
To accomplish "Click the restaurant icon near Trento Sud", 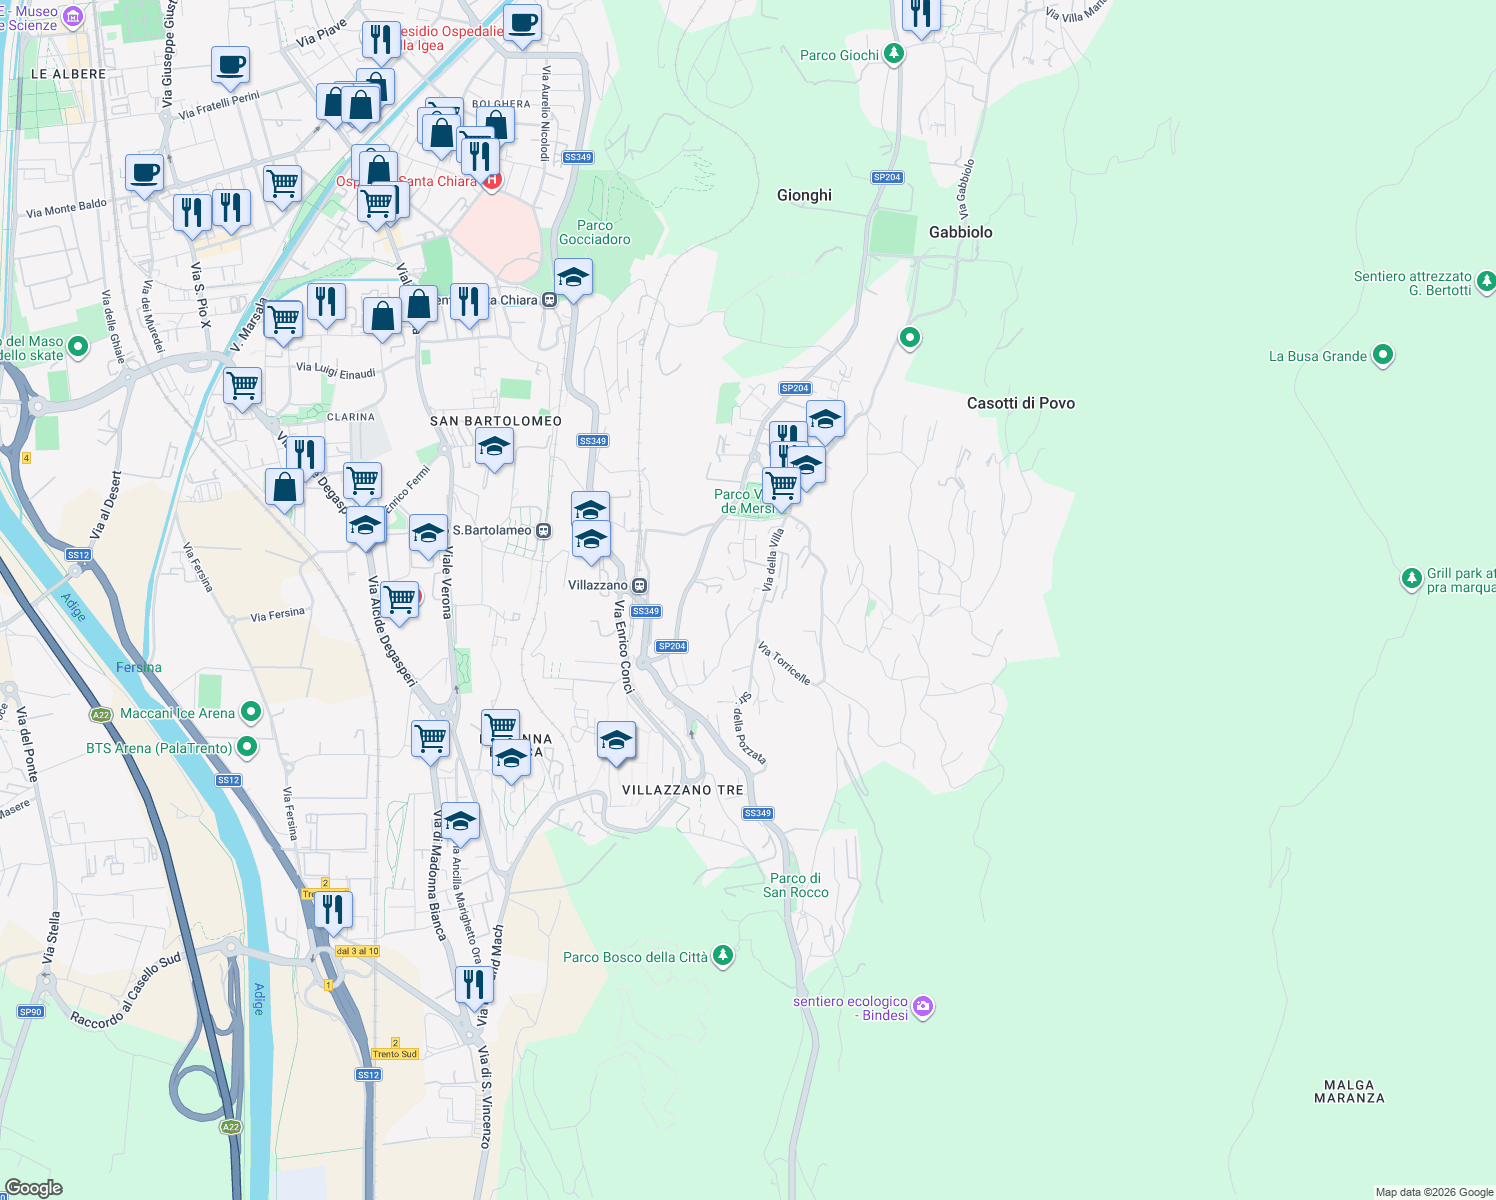I will click(473, 984).
